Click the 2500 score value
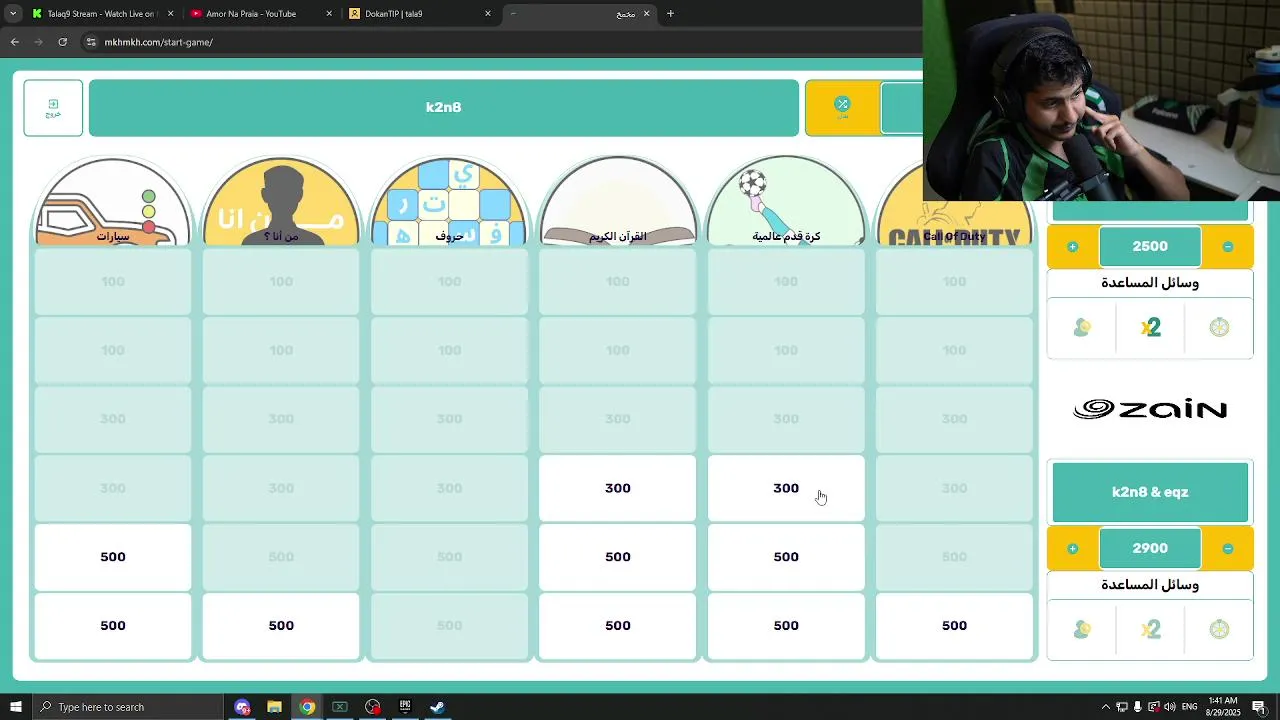This screenshot has height=720, width=1280. [x=1150, y=247]
